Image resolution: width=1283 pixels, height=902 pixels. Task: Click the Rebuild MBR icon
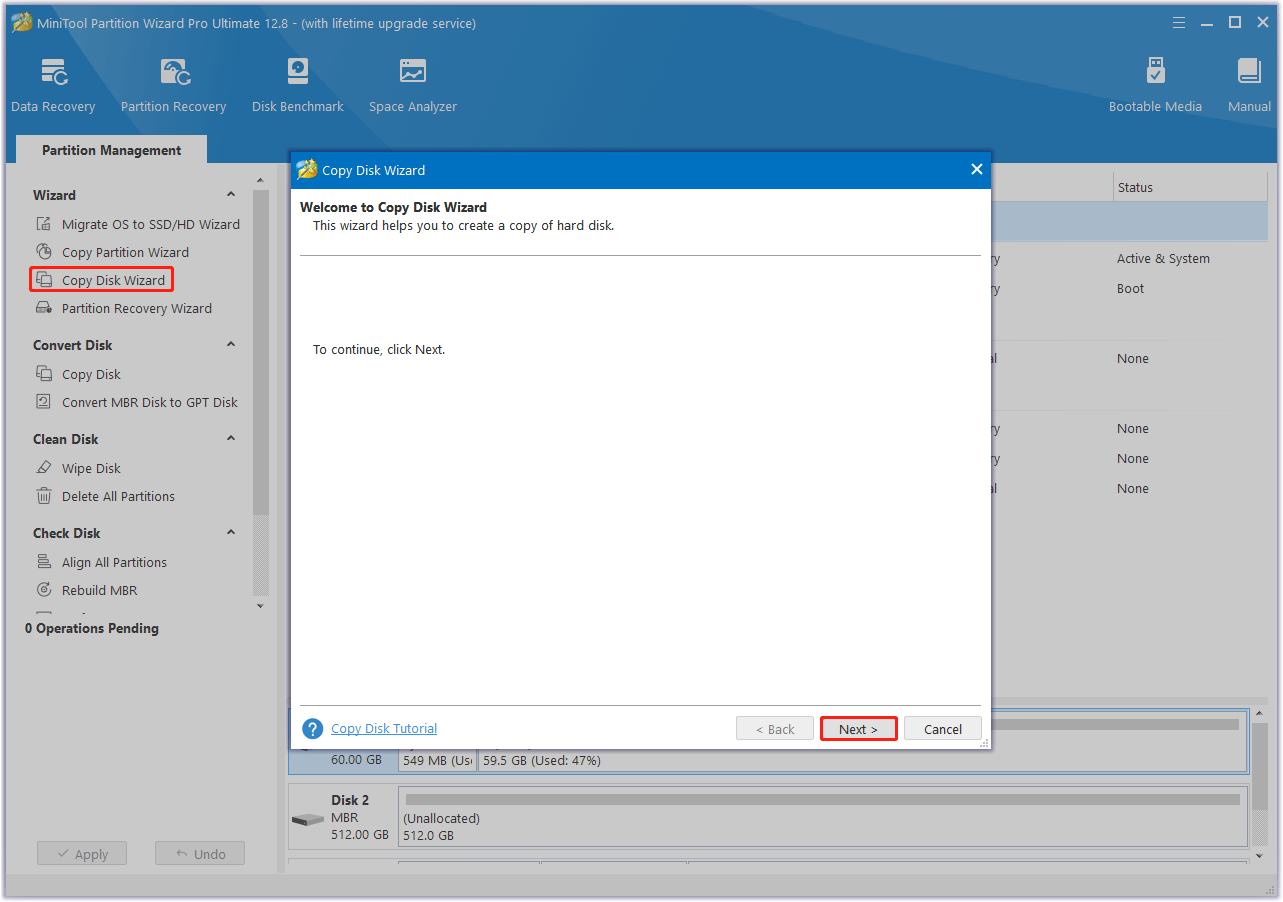44,590
